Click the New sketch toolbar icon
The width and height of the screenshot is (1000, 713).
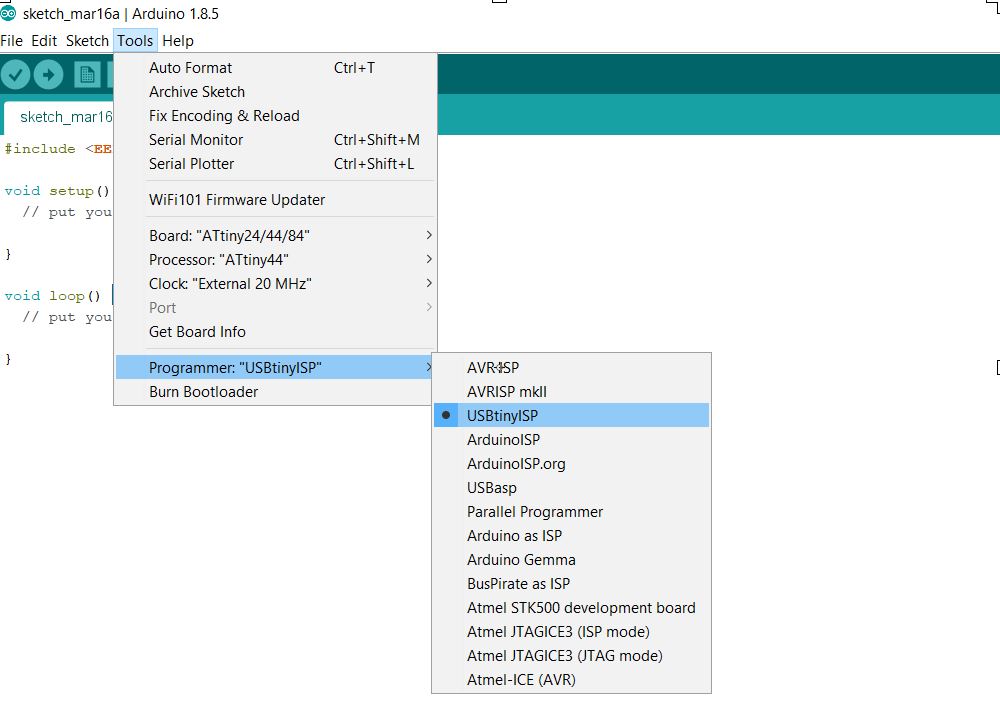point(87,75)
